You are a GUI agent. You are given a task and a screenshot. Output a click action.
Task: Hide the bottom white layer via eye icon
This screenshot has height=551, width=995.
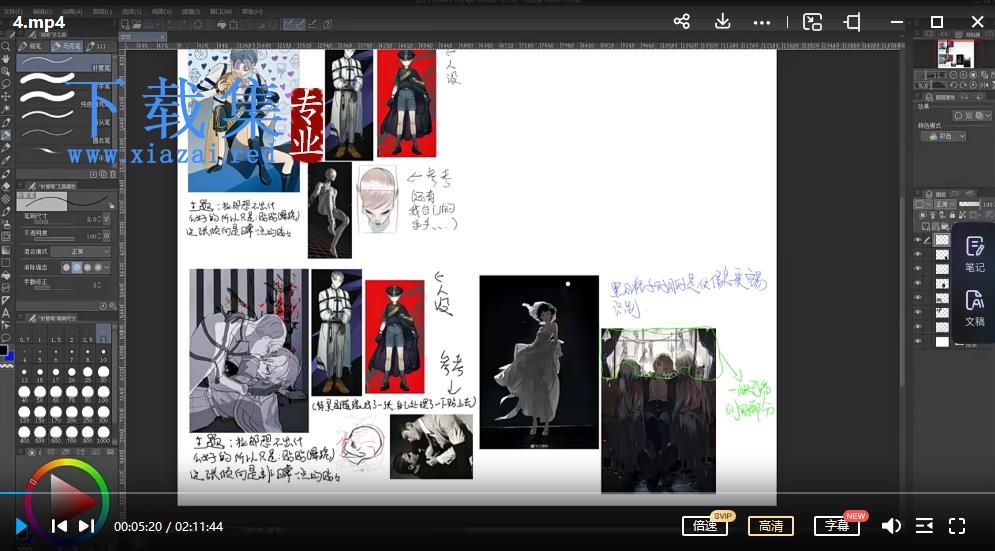[918, 342]
